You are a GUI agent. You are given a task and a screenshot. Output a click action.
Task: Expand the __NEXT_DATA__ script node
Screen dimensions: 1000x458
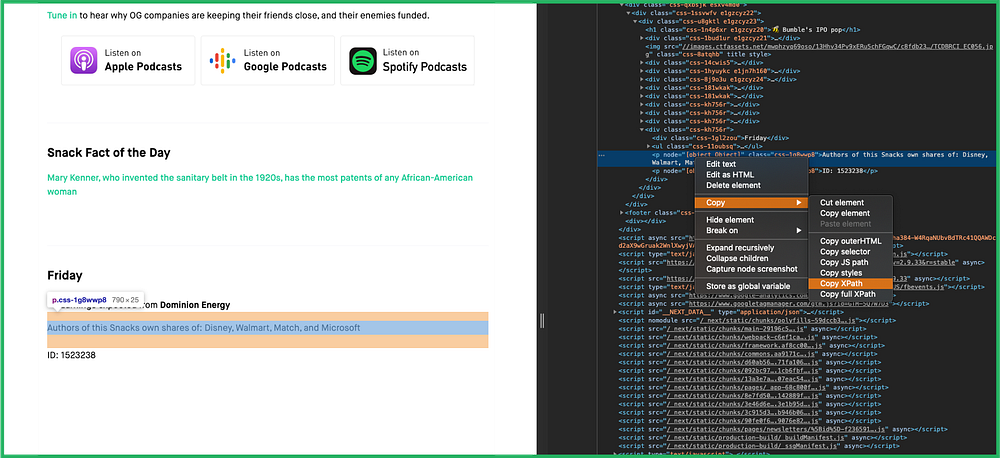pos(615,312)
